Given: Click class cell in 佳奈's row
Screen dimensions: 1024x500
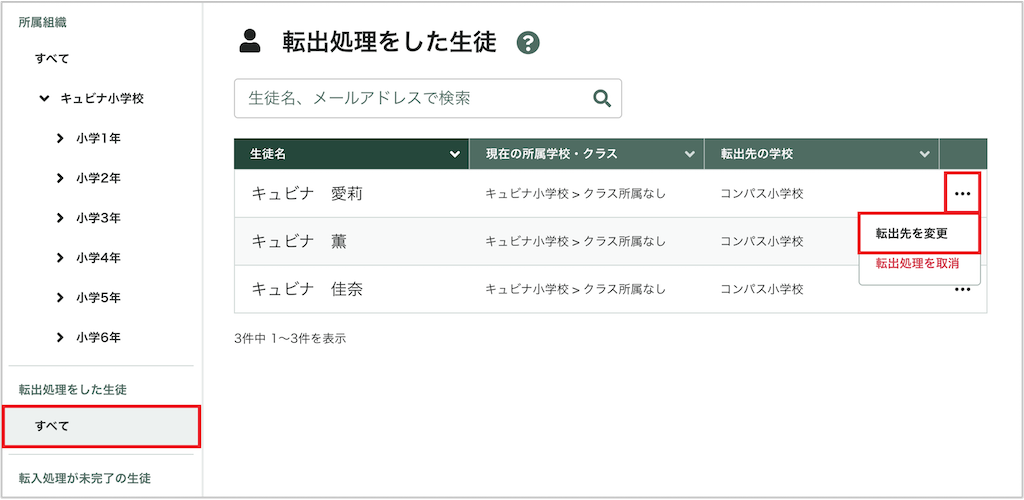Looking at the screenshot, I should [575, 289].
